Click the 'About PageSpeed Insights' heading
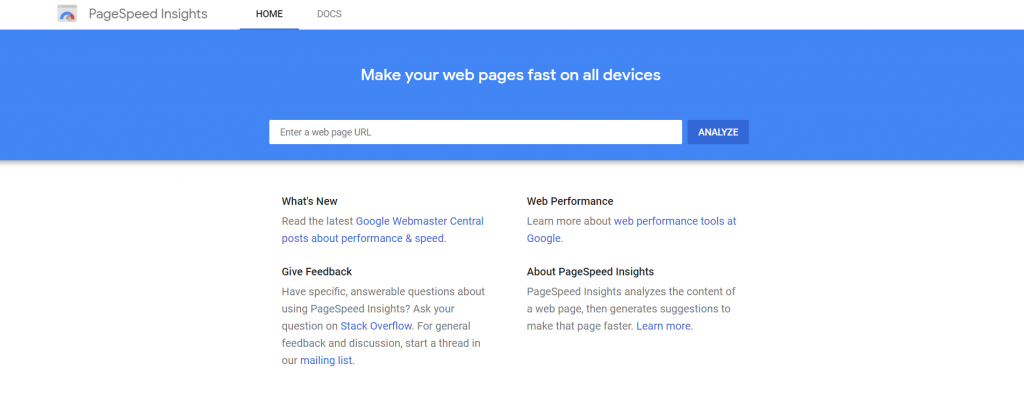The image size is (1024, 399). [590, 271]
